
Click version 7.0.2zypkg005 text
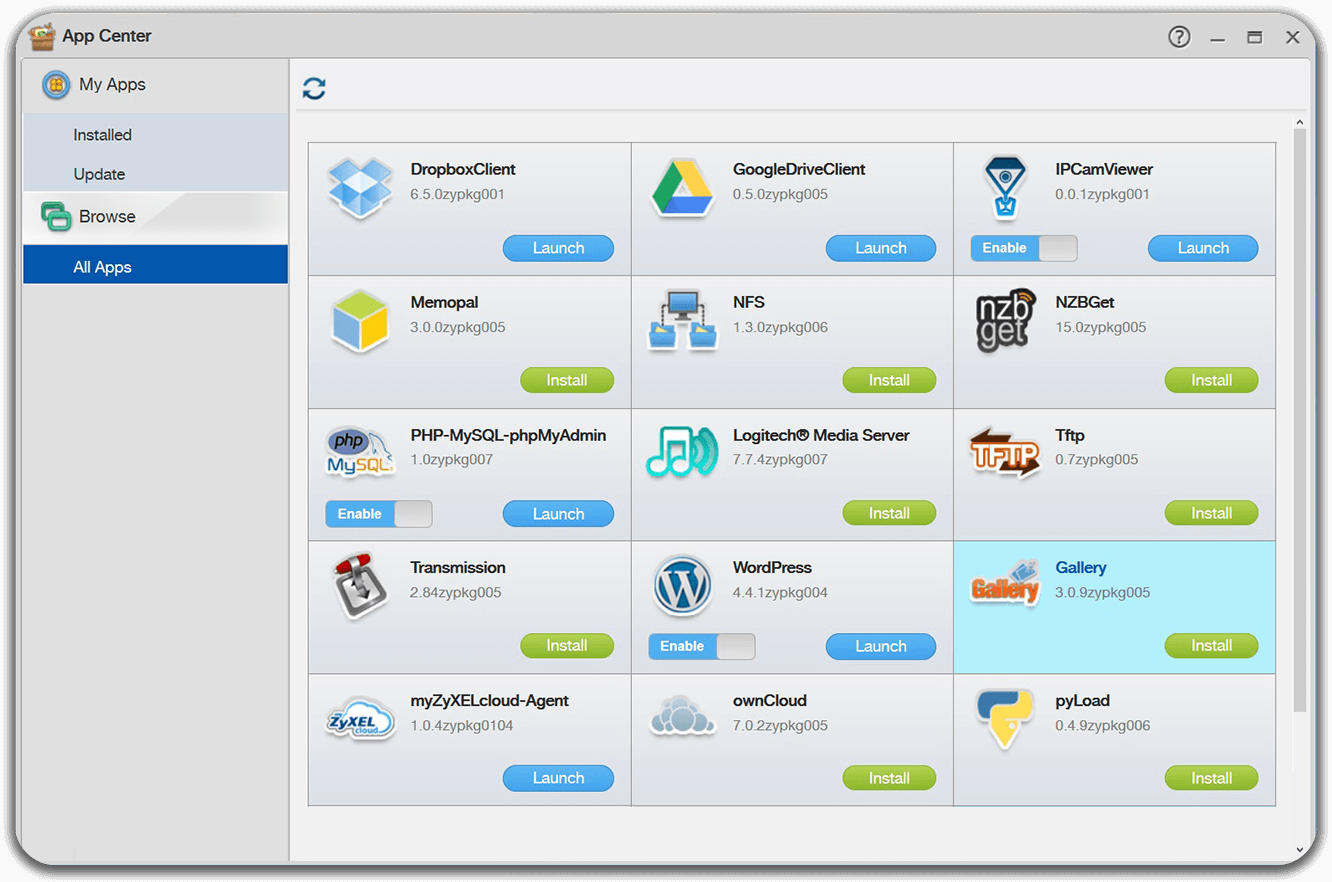pos(780,725)
